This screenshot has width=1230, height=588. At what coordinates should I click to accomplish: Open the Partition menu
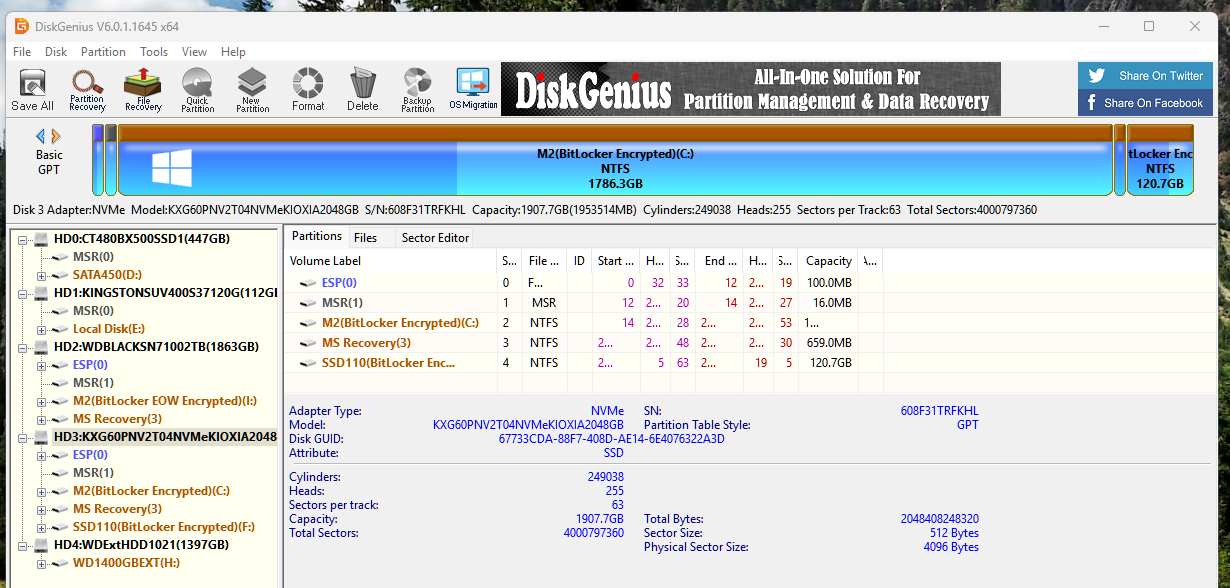click(x=103, y=52)
